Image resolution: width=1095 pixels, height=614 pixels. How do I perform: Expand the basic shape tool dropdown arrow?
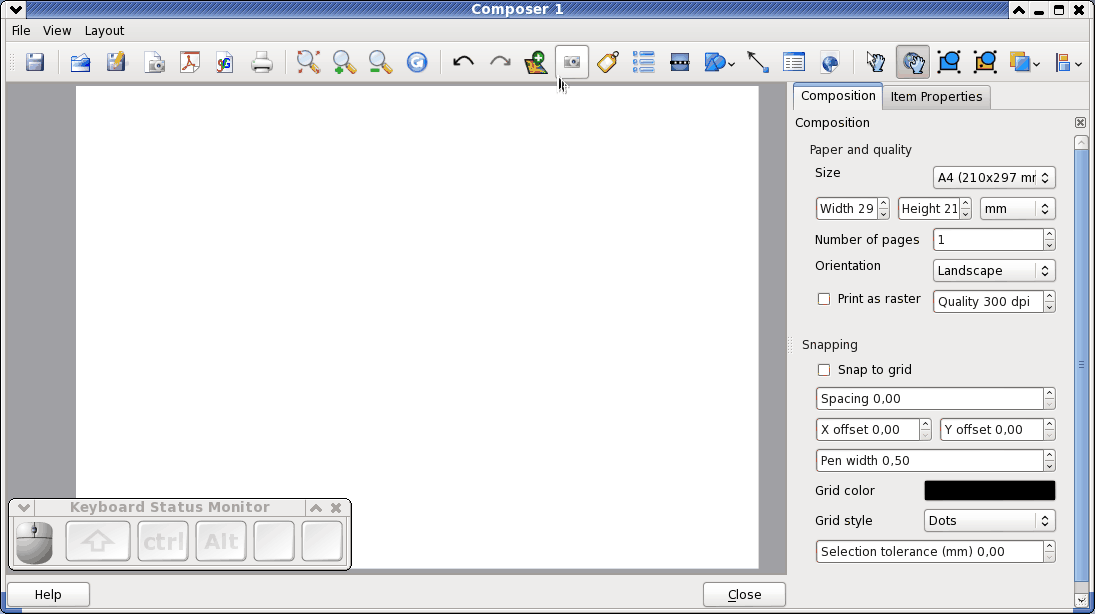click(x=731, y=64)
